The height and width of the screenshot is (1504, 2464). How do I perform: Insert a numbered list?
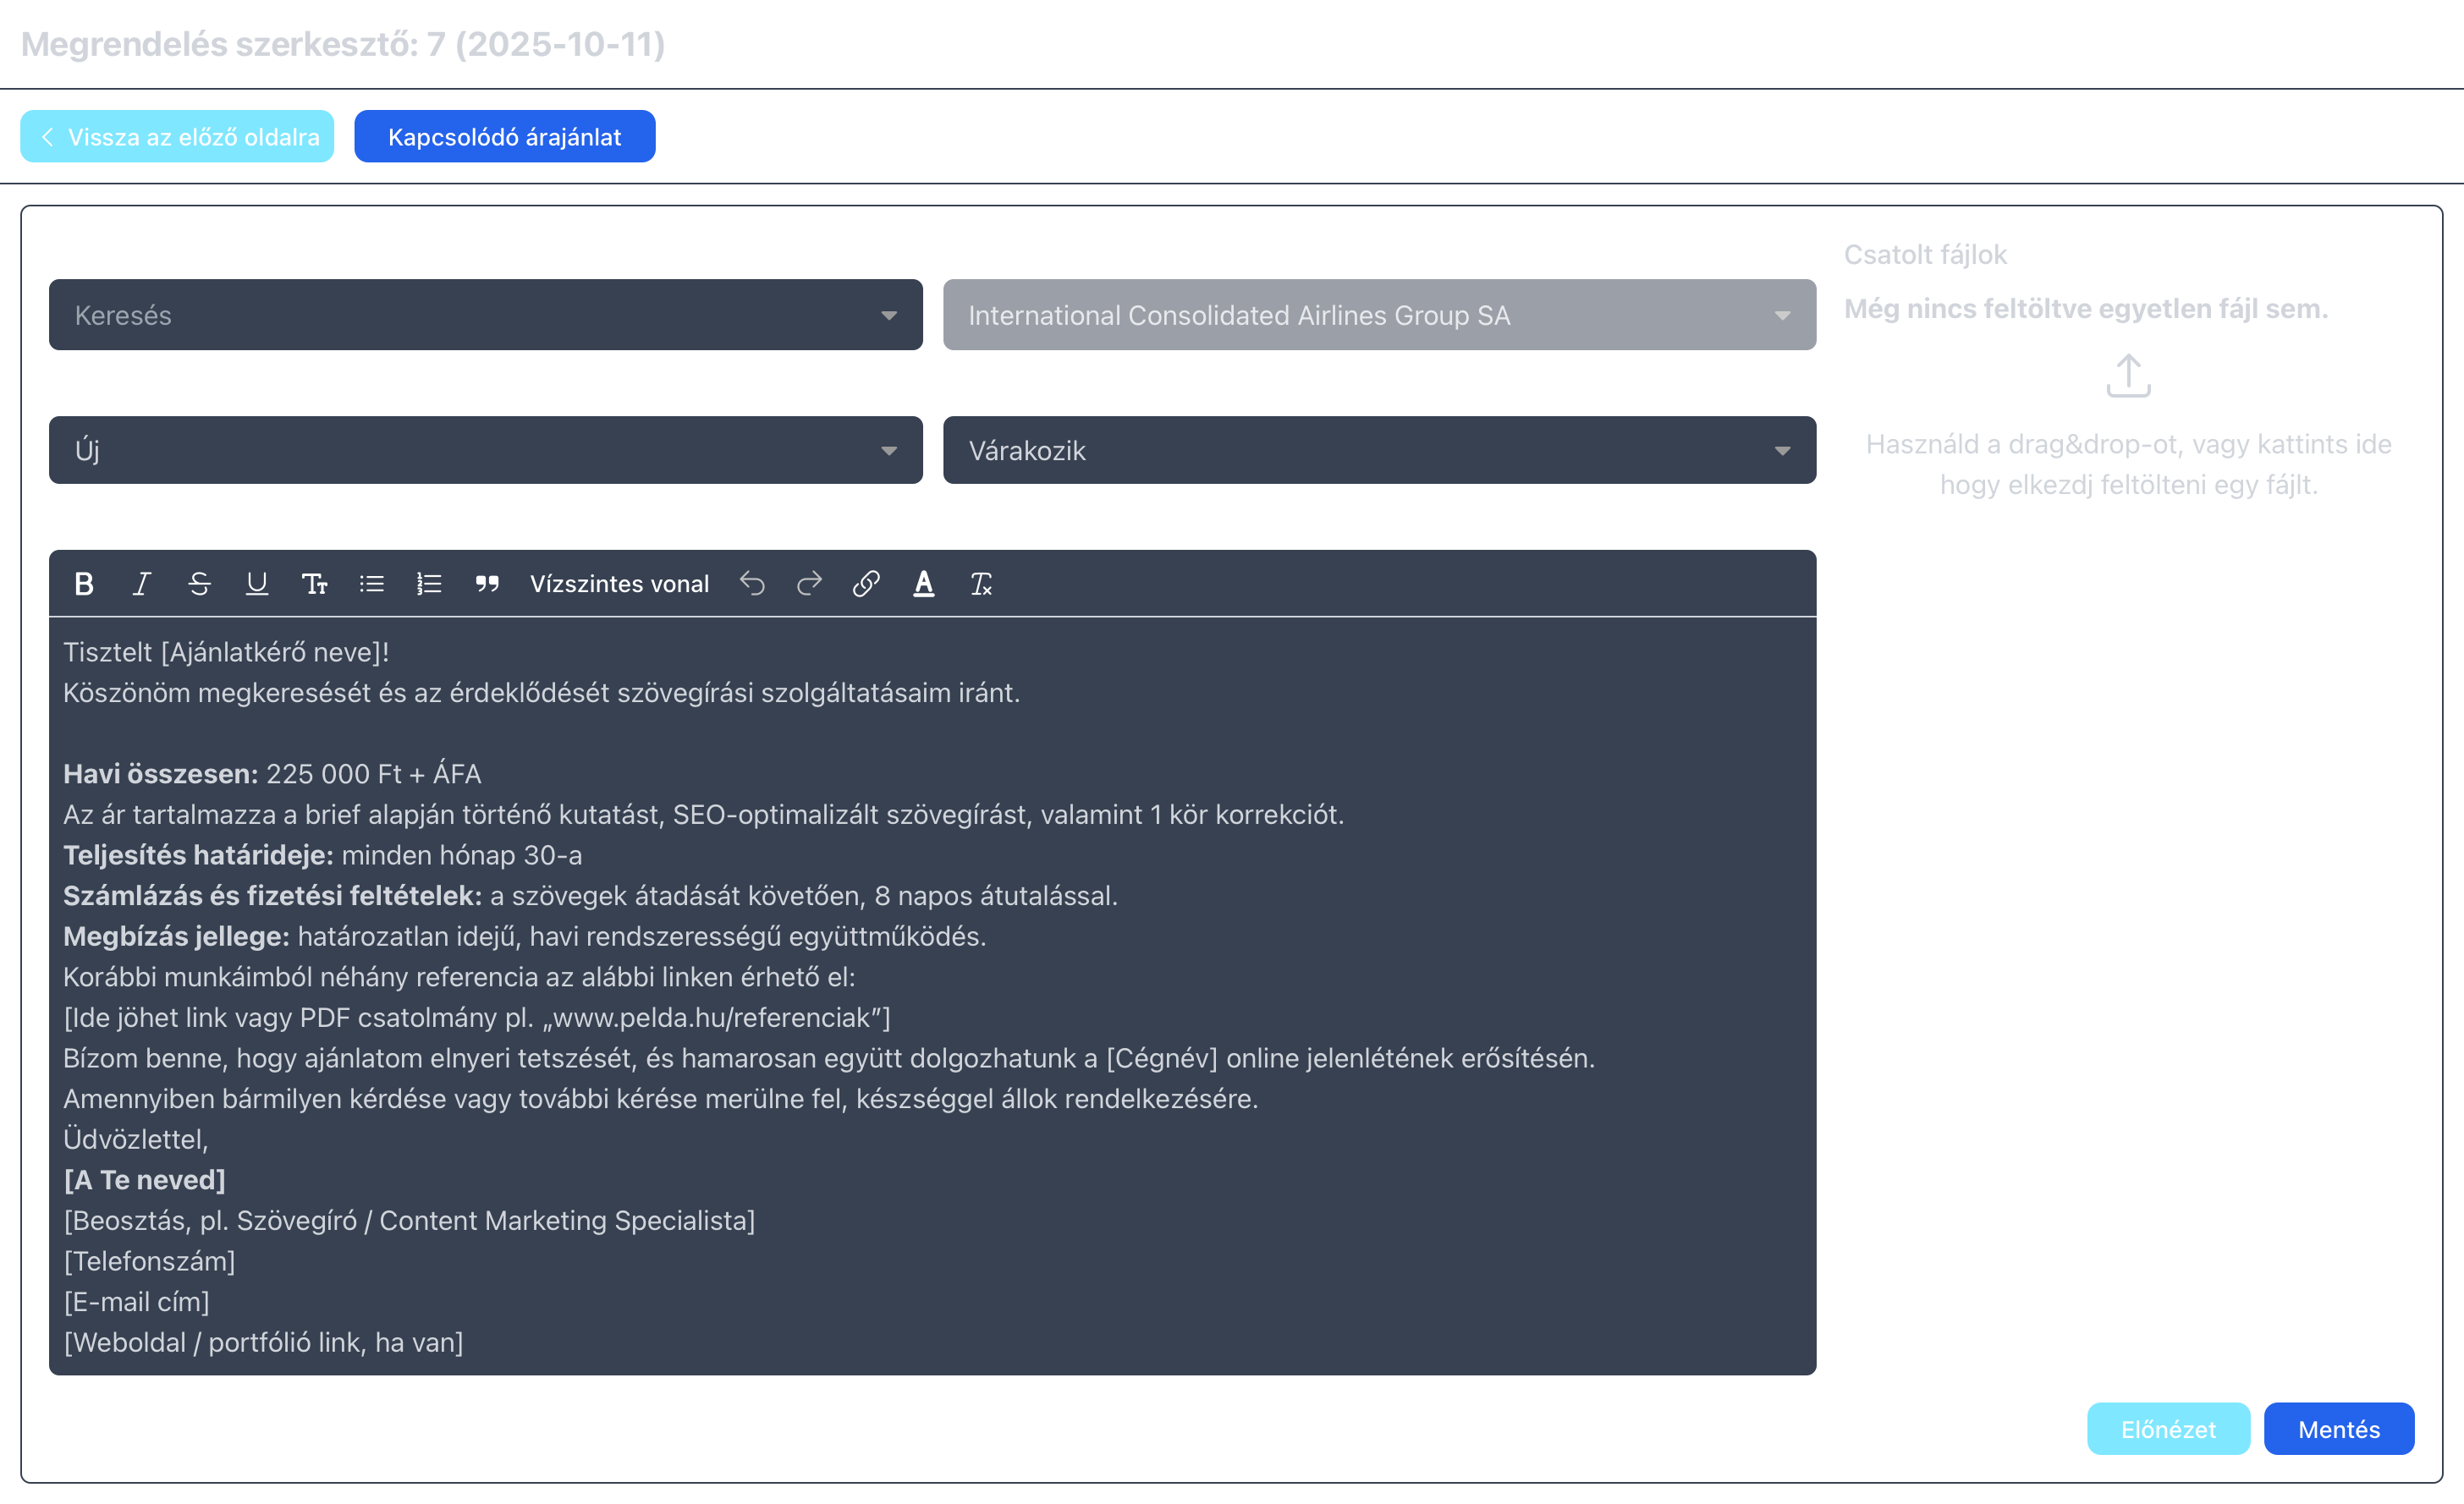pyautogui.click(x=429, y=584)
